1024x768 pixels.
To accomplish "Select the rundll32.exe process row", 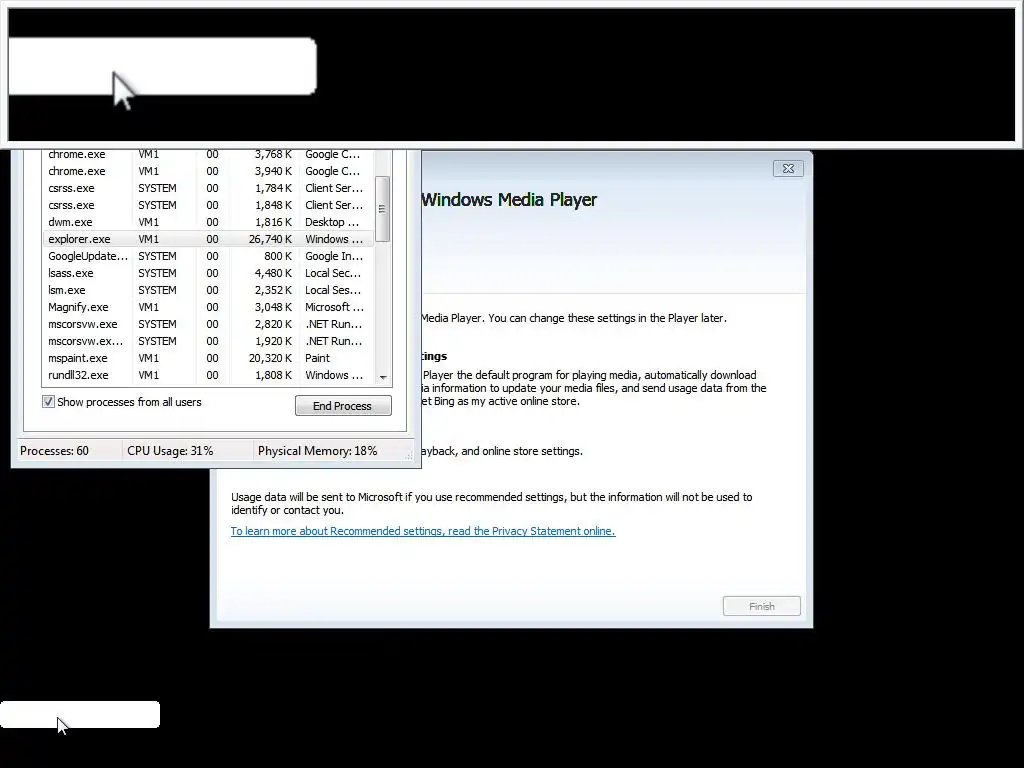I will click(x=209, y=375).
